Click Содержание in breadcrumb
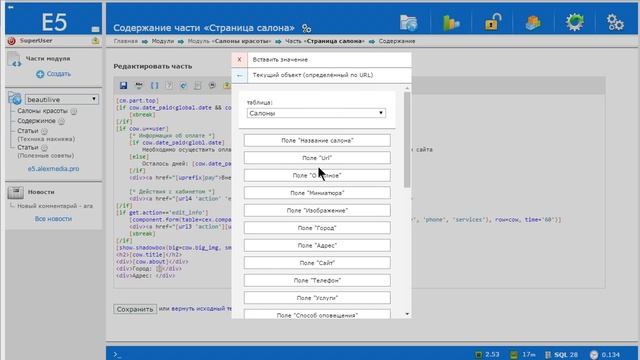The height and width of the screenshot is (360, 640). 397,41
